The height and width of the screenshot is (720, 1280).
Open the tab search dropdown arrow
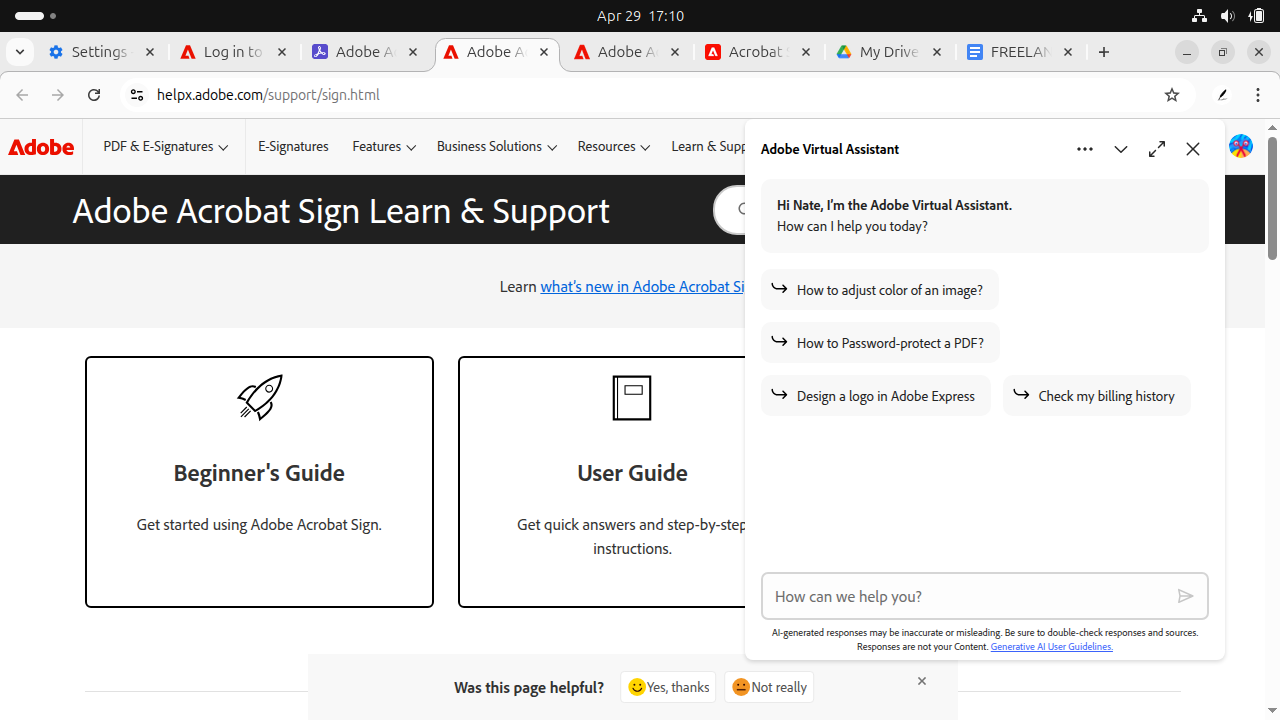tap(19, 52)
